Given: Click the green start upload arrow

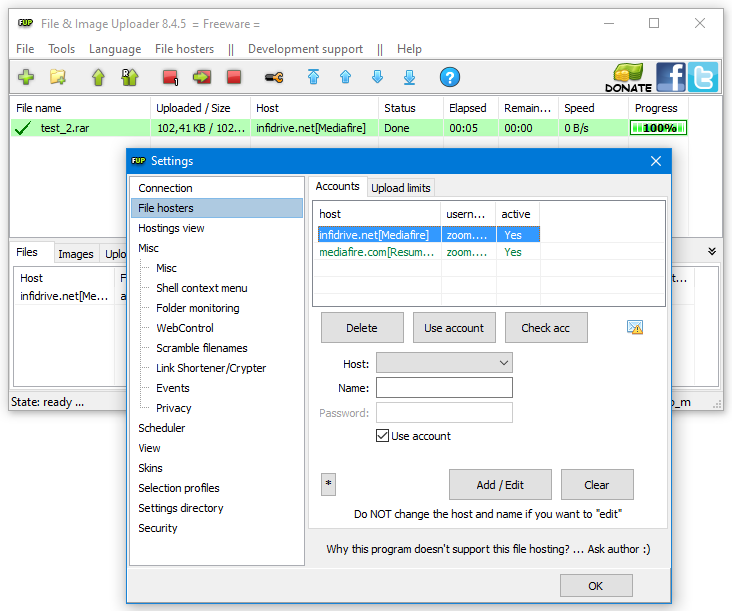Looking at the screenshot, I should tap(98, 77).
